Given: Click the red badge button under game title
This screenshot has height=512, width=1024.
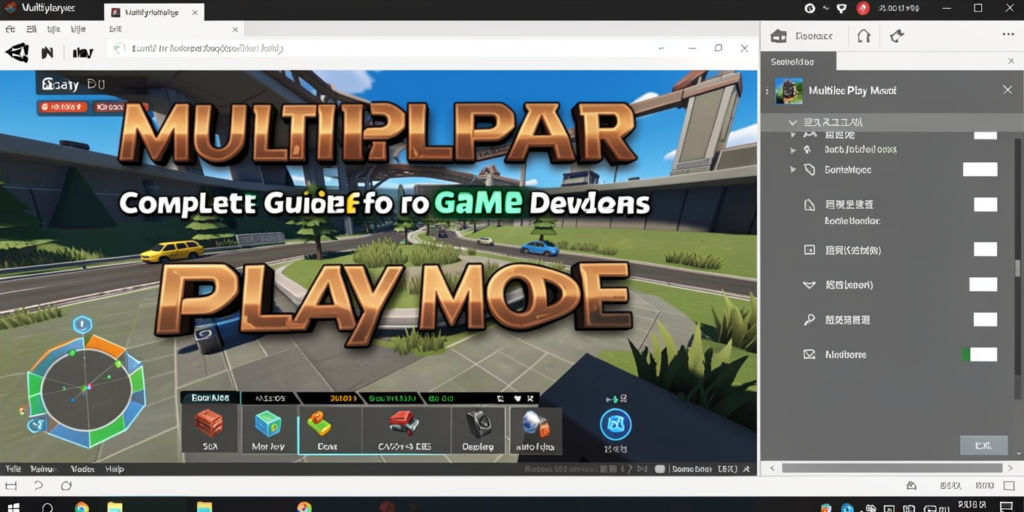Looking at the screenshot, I should point(62,106).
